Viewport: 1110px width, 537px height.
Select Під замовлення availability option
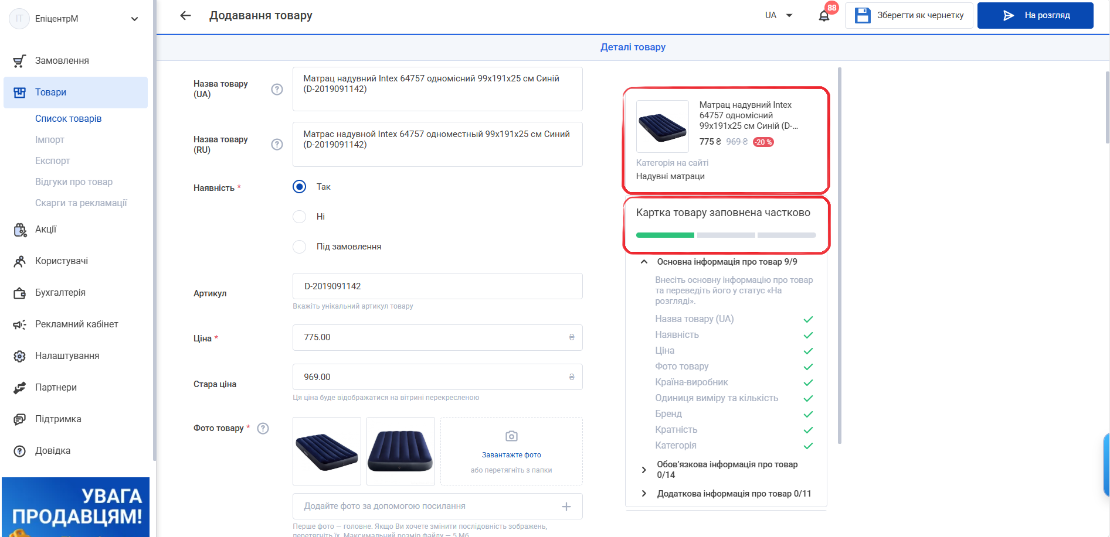[x=299, y=247]
